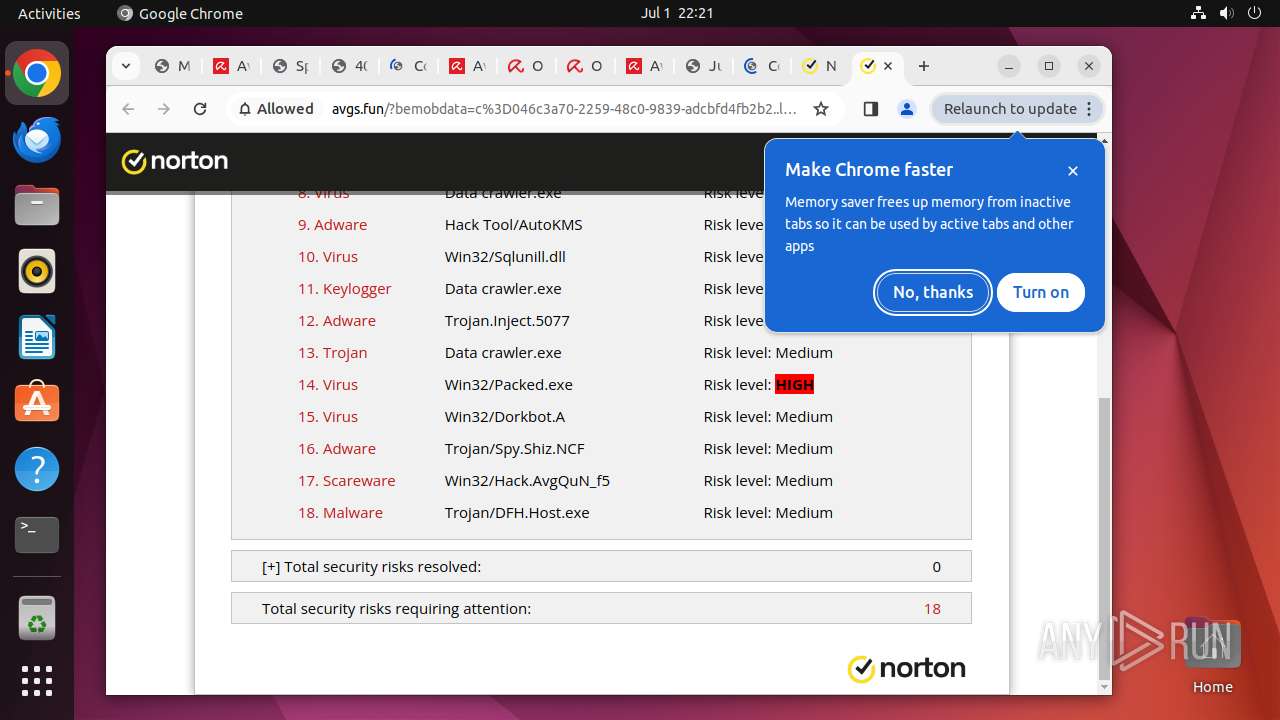The image size is (1280, 720).
Task: Bookmark this page with the star
Action: [821, 109]
